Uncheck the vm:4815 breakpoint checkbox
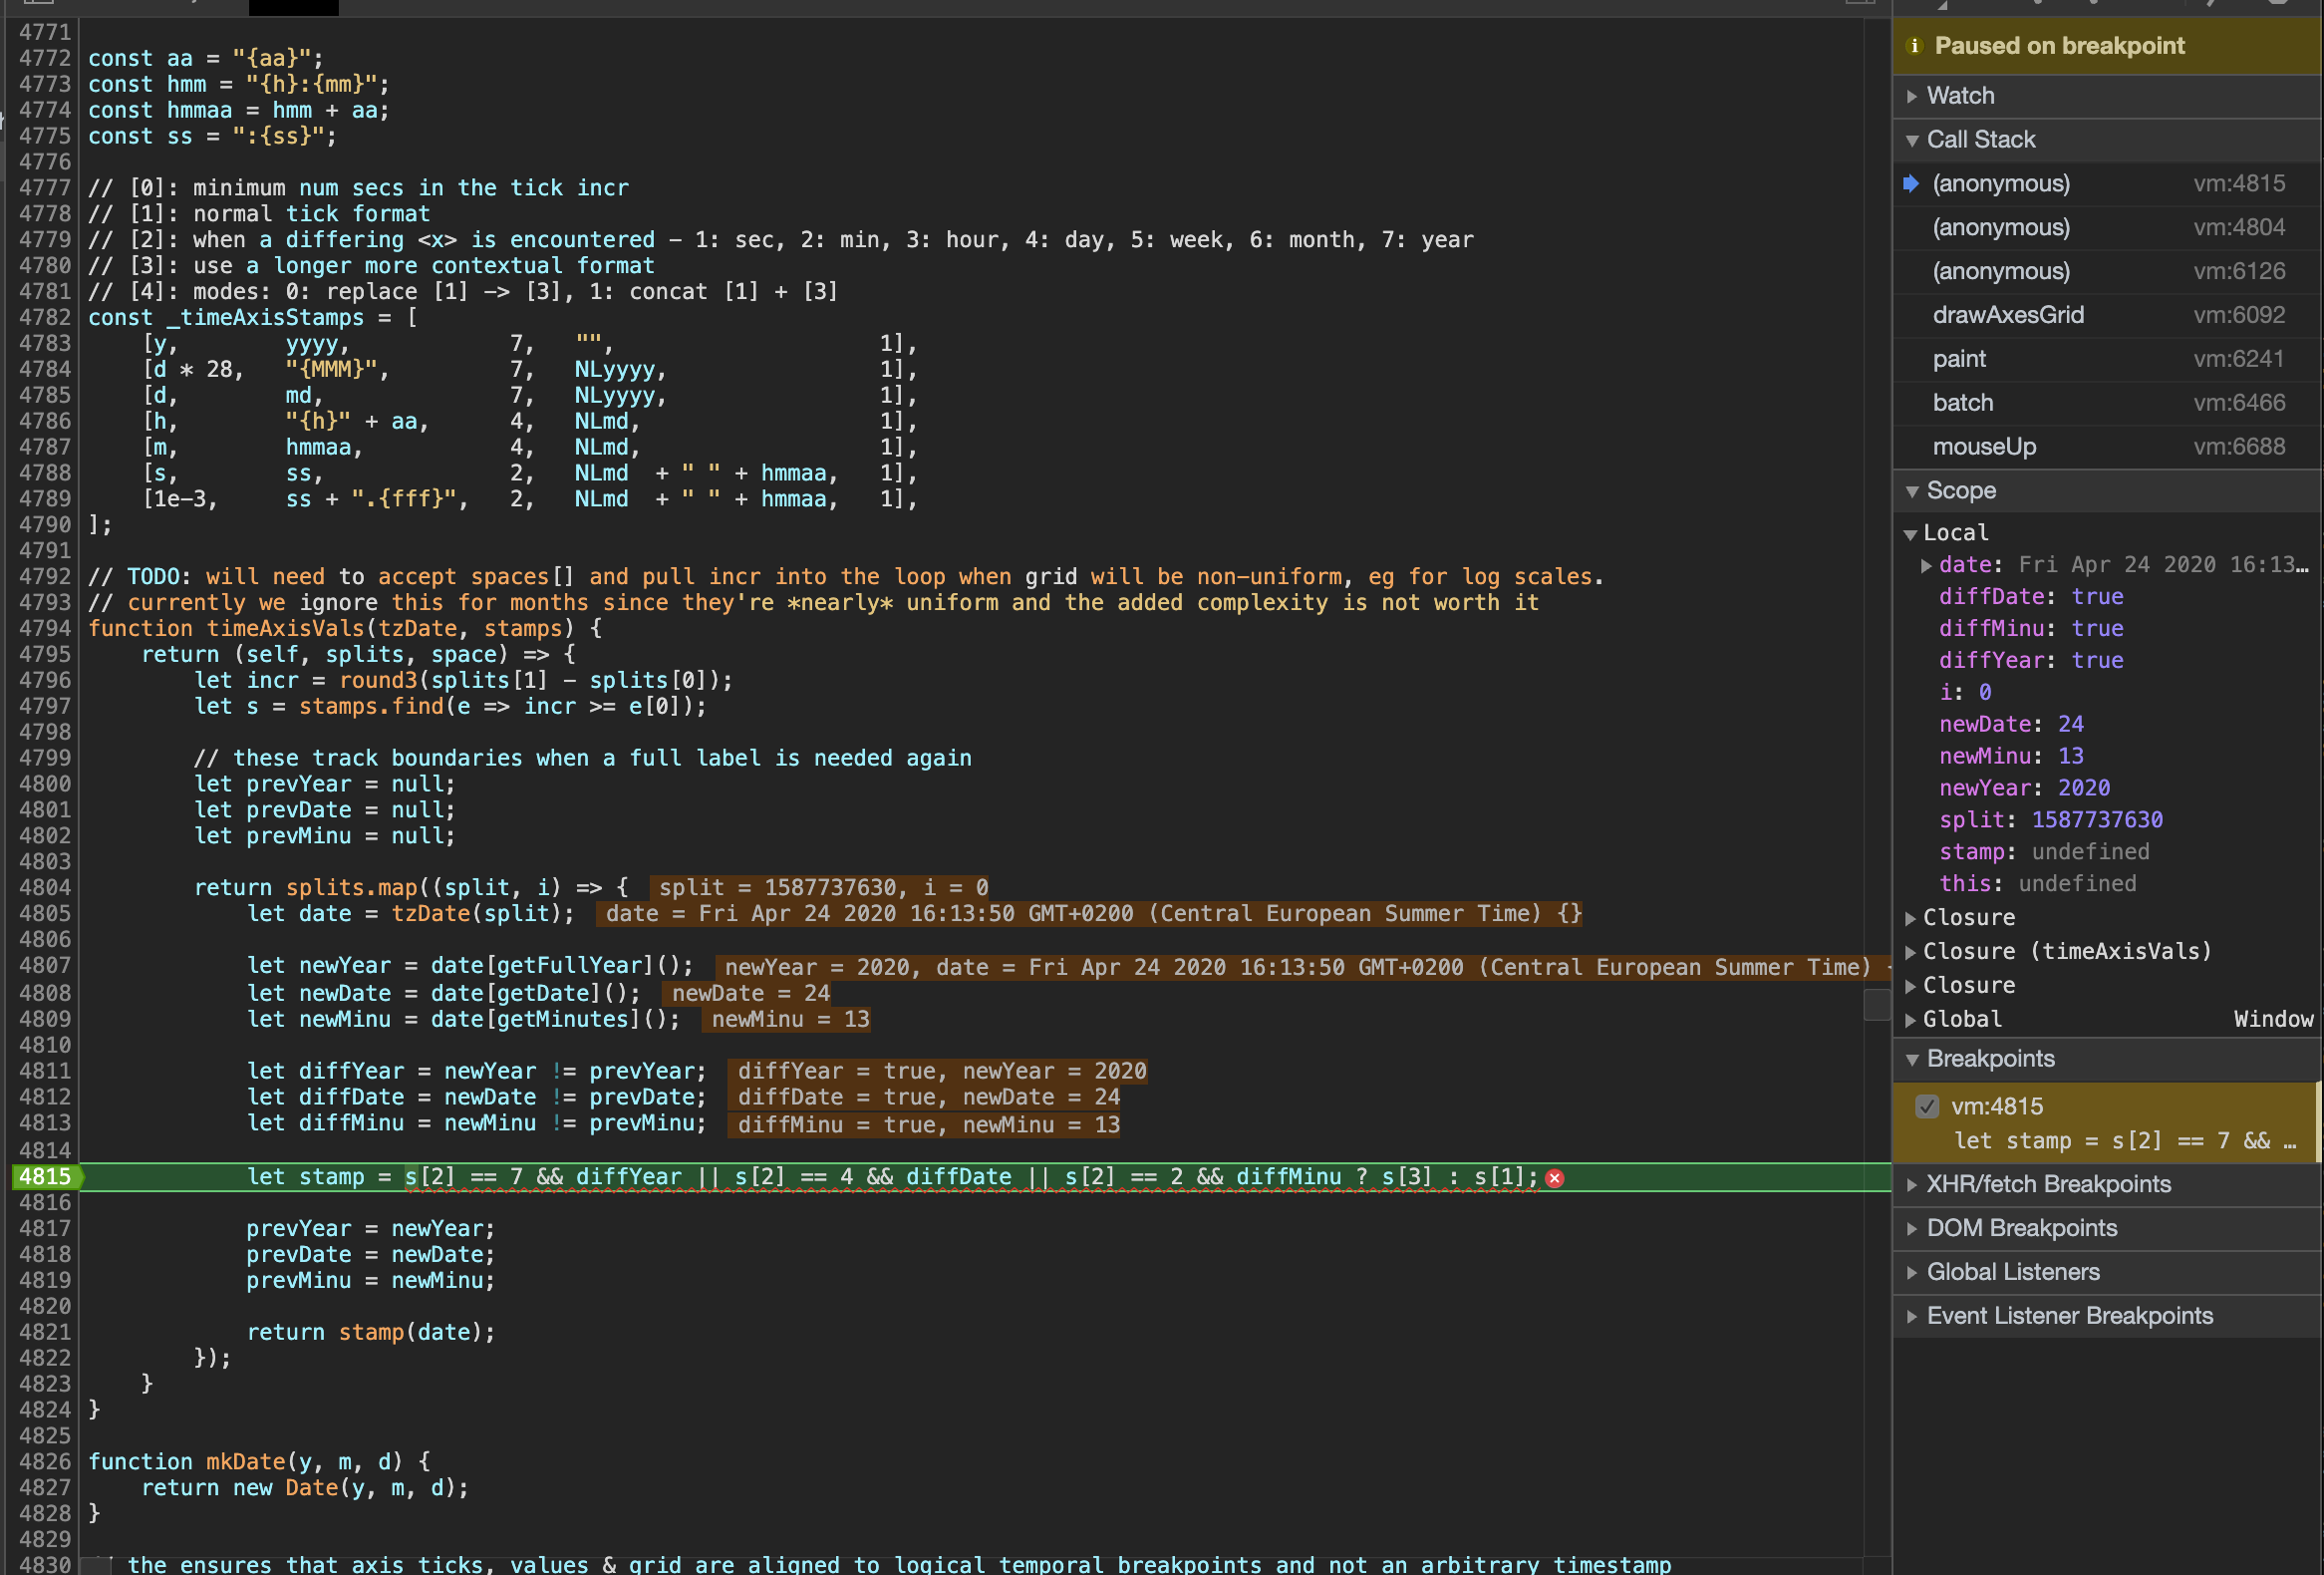 coord(1927,1106)
